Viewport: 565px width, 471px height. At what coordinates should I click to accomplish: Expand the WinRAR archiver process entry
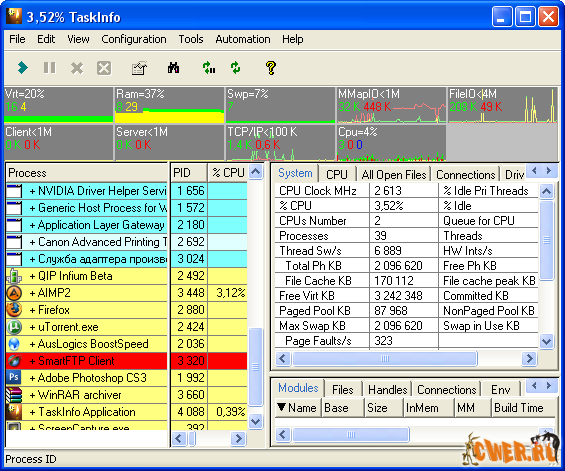[32, 395]
